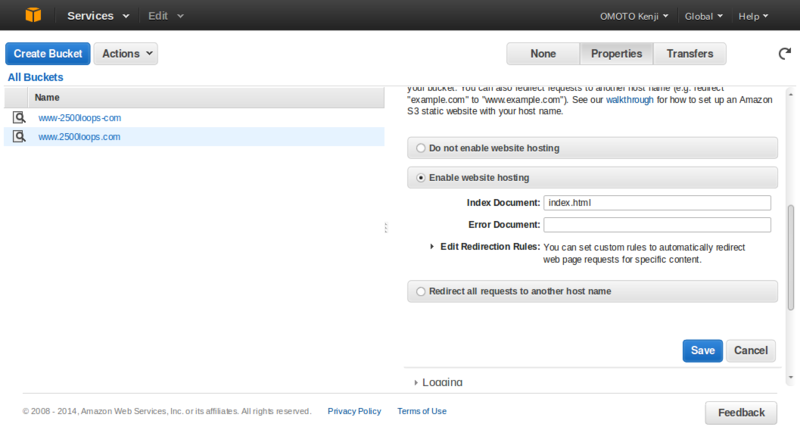Open the Services dropdown menu
Viewport: 800px width, 433px height.
(98, 16)
